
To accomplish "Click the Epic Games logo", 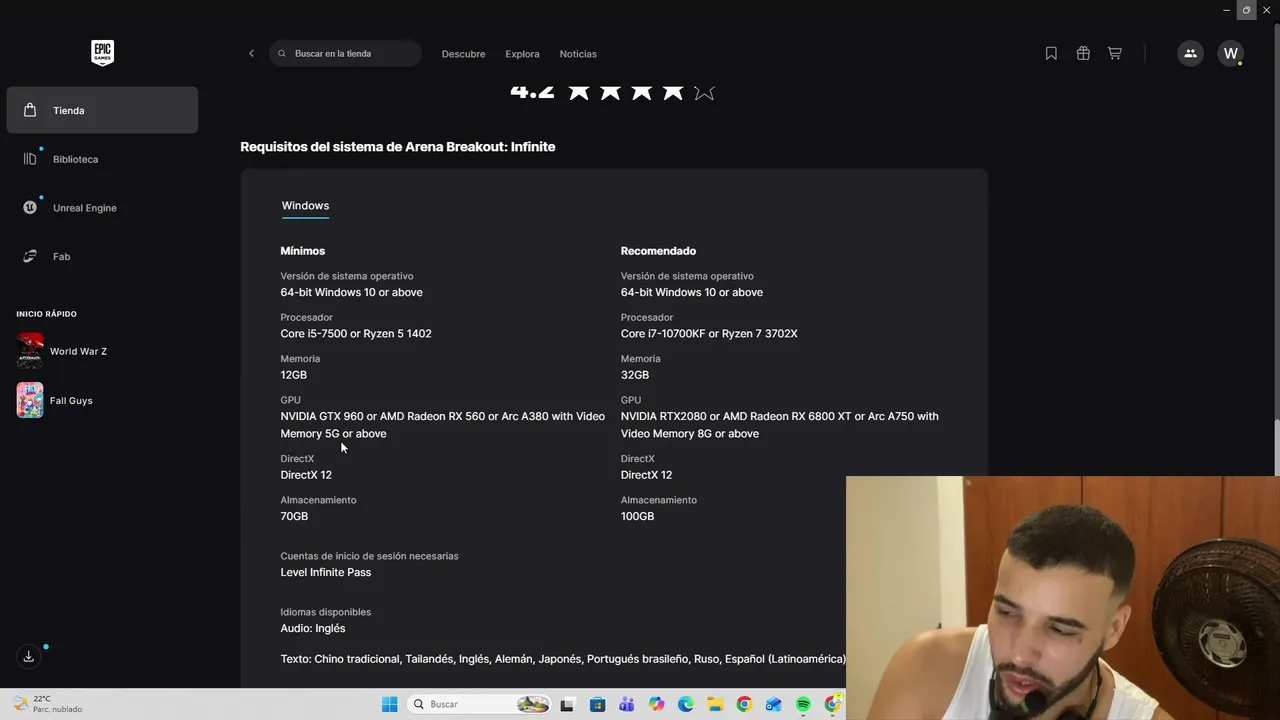I will click(x=102, y=53).
